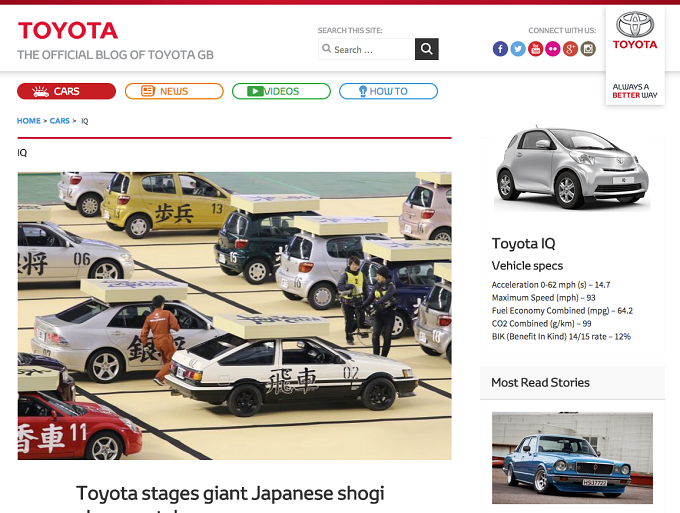680x513 pixels.
Task: Go to the Videos section
Action: tap(281, 91)
